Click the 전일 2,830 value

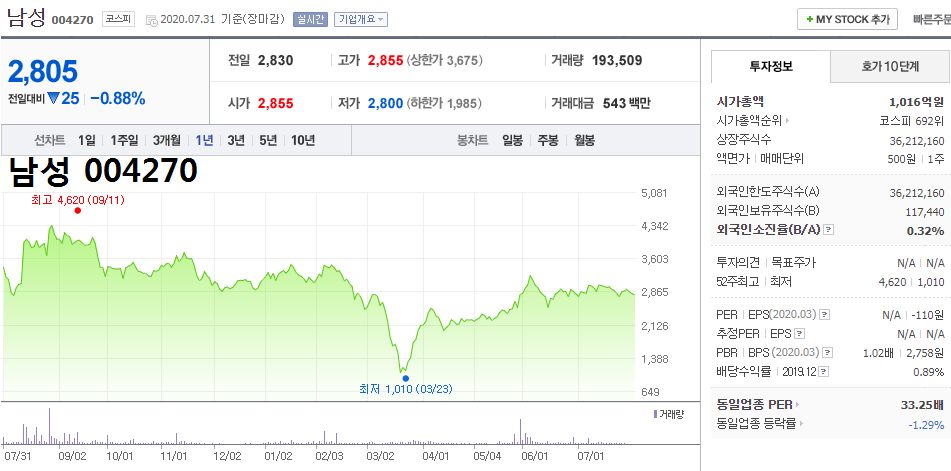275,61
